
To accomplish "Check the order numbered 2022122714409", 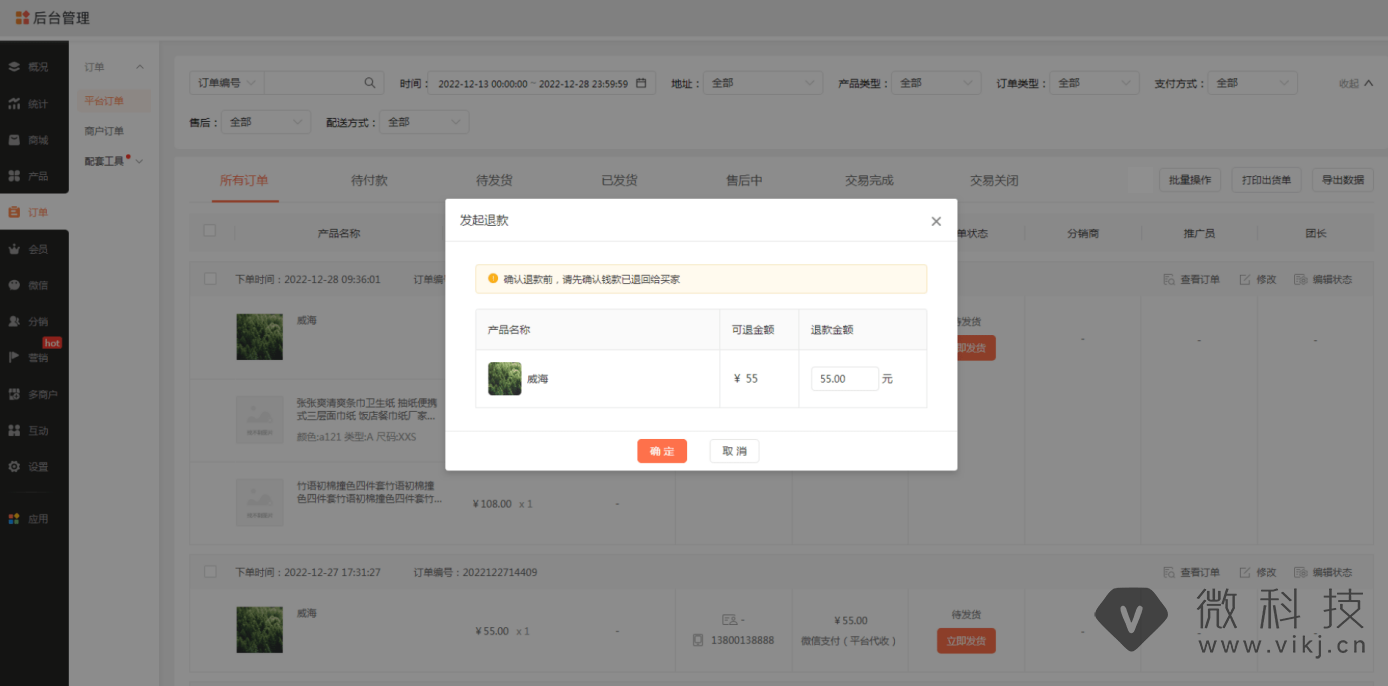I will click(210, 572).
